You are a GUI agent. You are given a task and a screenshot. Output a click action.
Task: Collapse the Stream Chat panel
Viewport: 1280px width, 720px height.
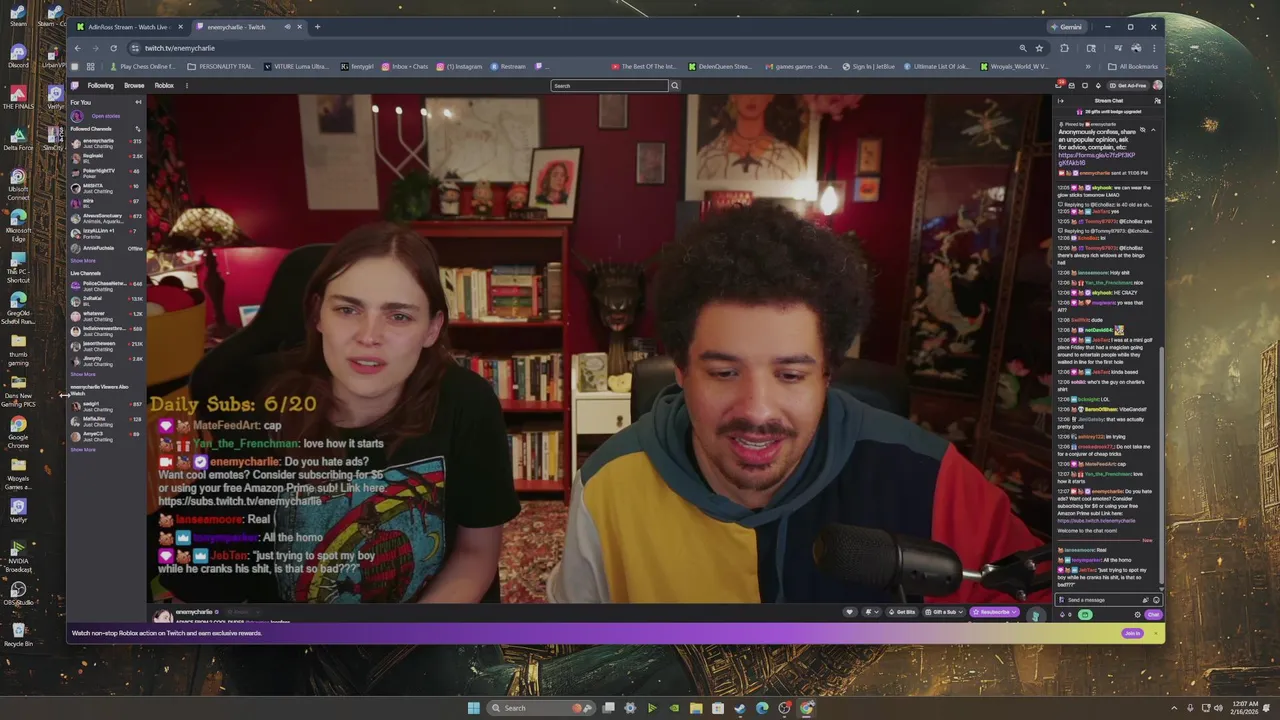(1061, 101)
